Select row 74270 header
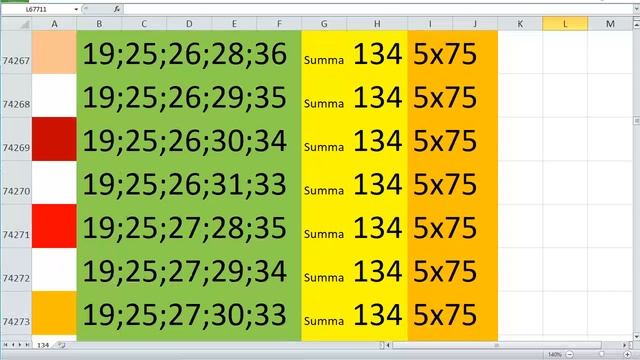 pos(16,182)
